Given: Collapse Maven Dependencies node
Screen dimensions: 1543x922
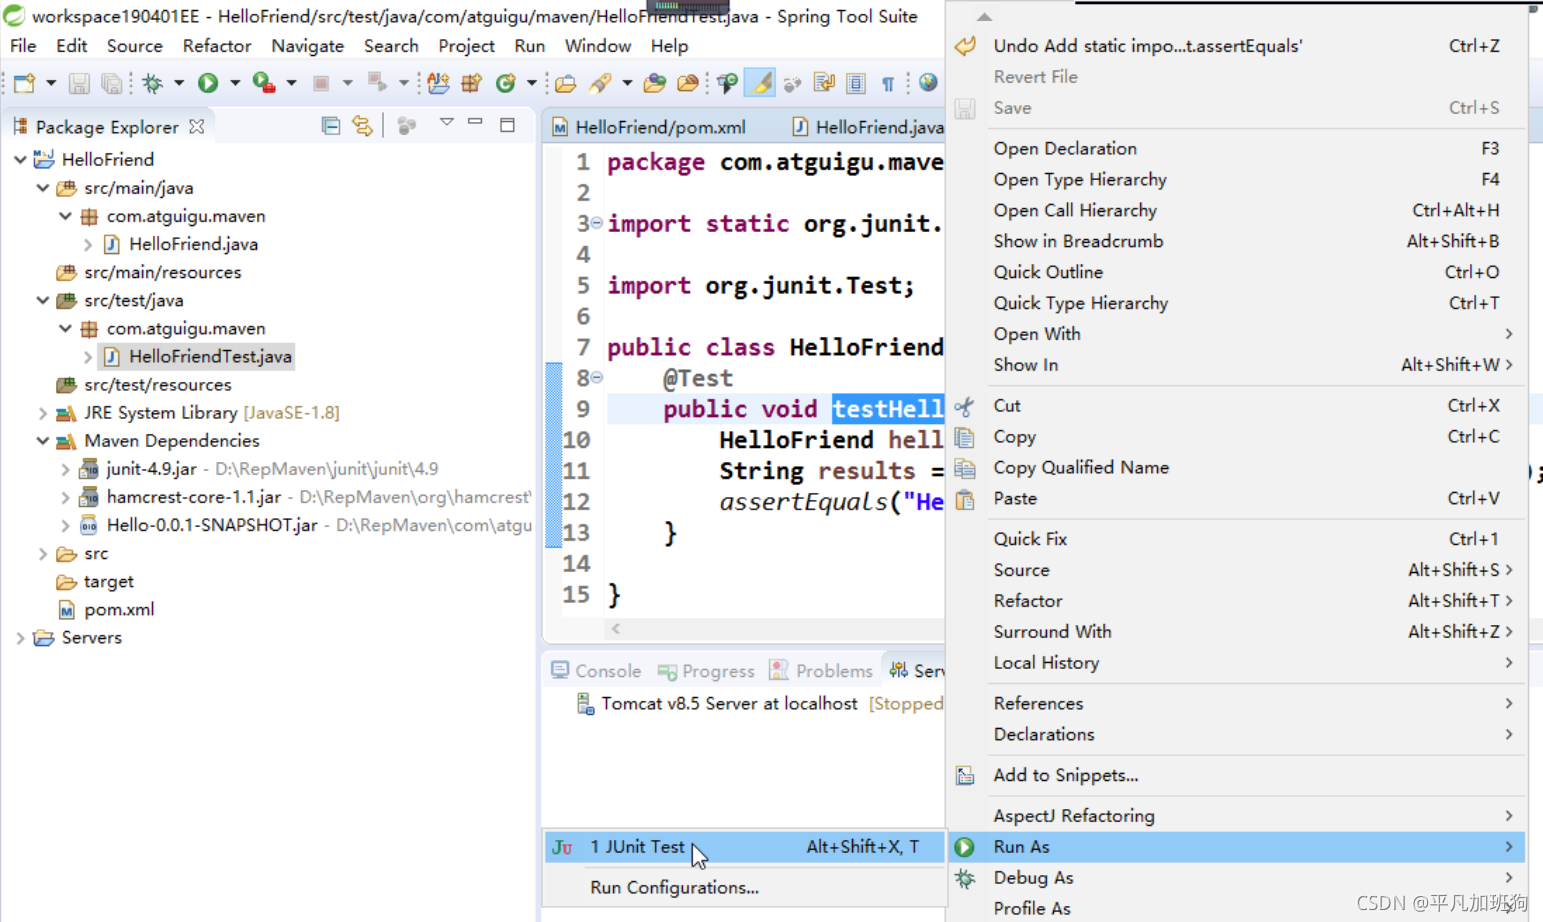Looking at the screenshot, I should coord(42,440).
